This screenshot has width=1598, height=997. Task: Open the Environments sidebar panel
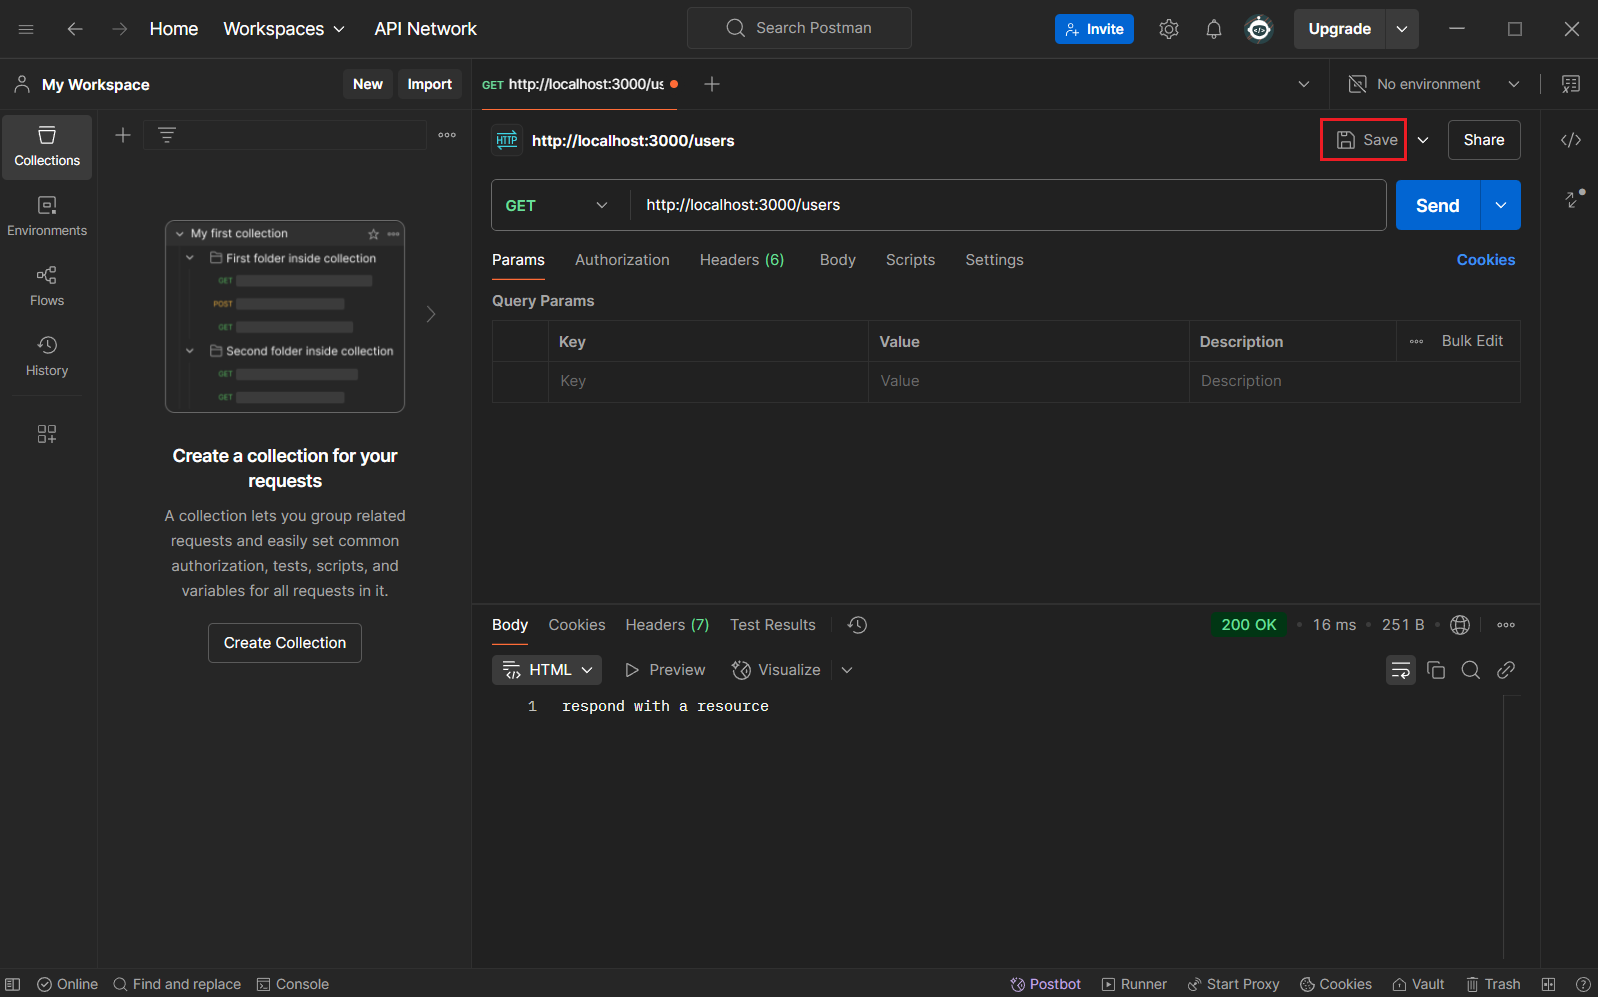tap(47, 217)
